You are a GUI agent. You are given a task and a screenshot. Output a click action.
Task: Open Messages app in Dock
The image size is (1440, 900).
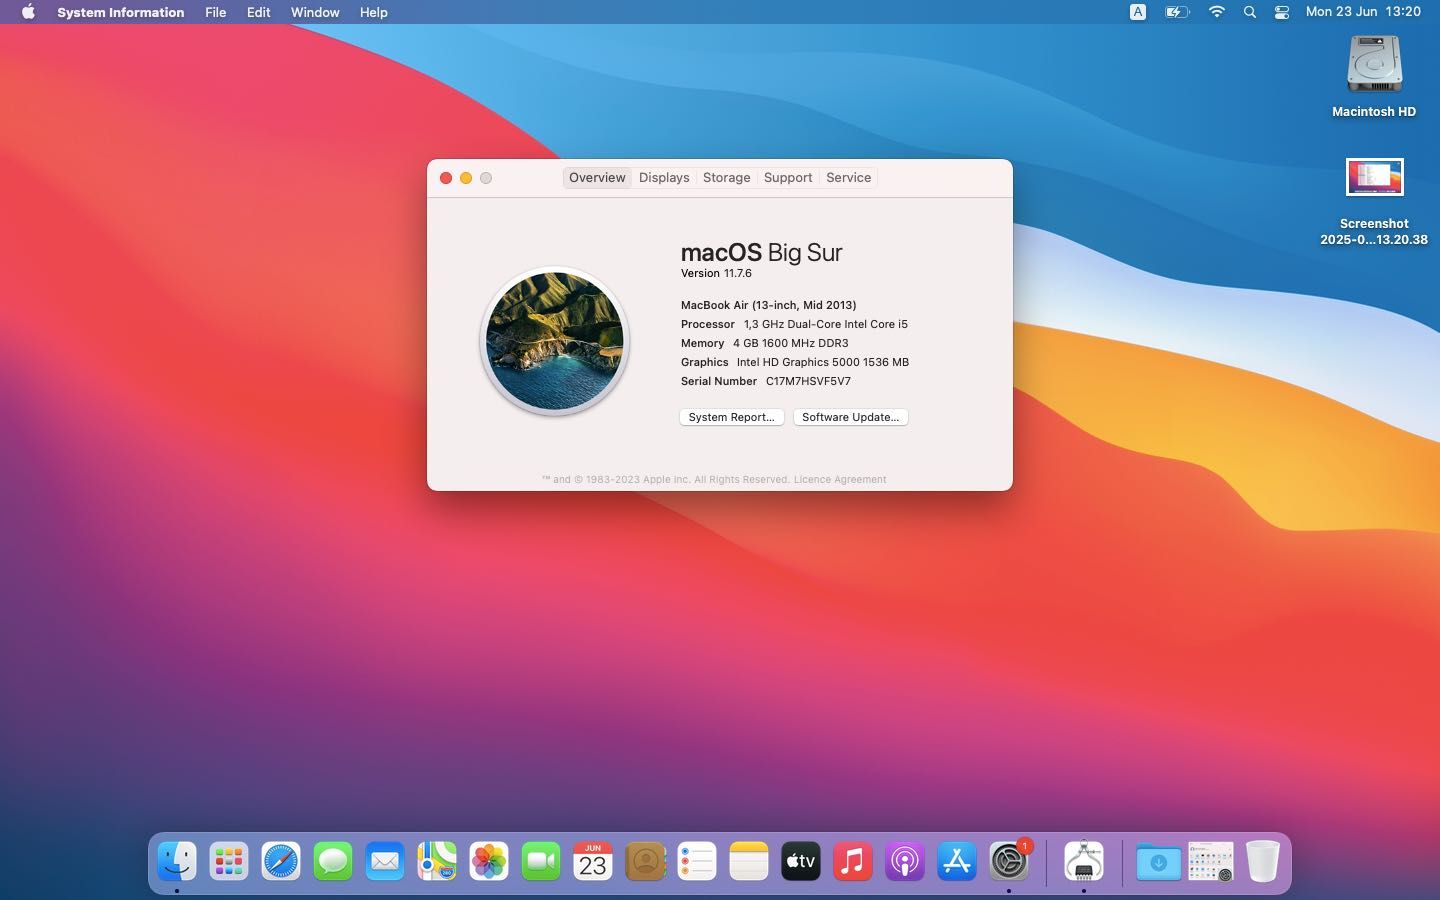(x=333, y=861)
